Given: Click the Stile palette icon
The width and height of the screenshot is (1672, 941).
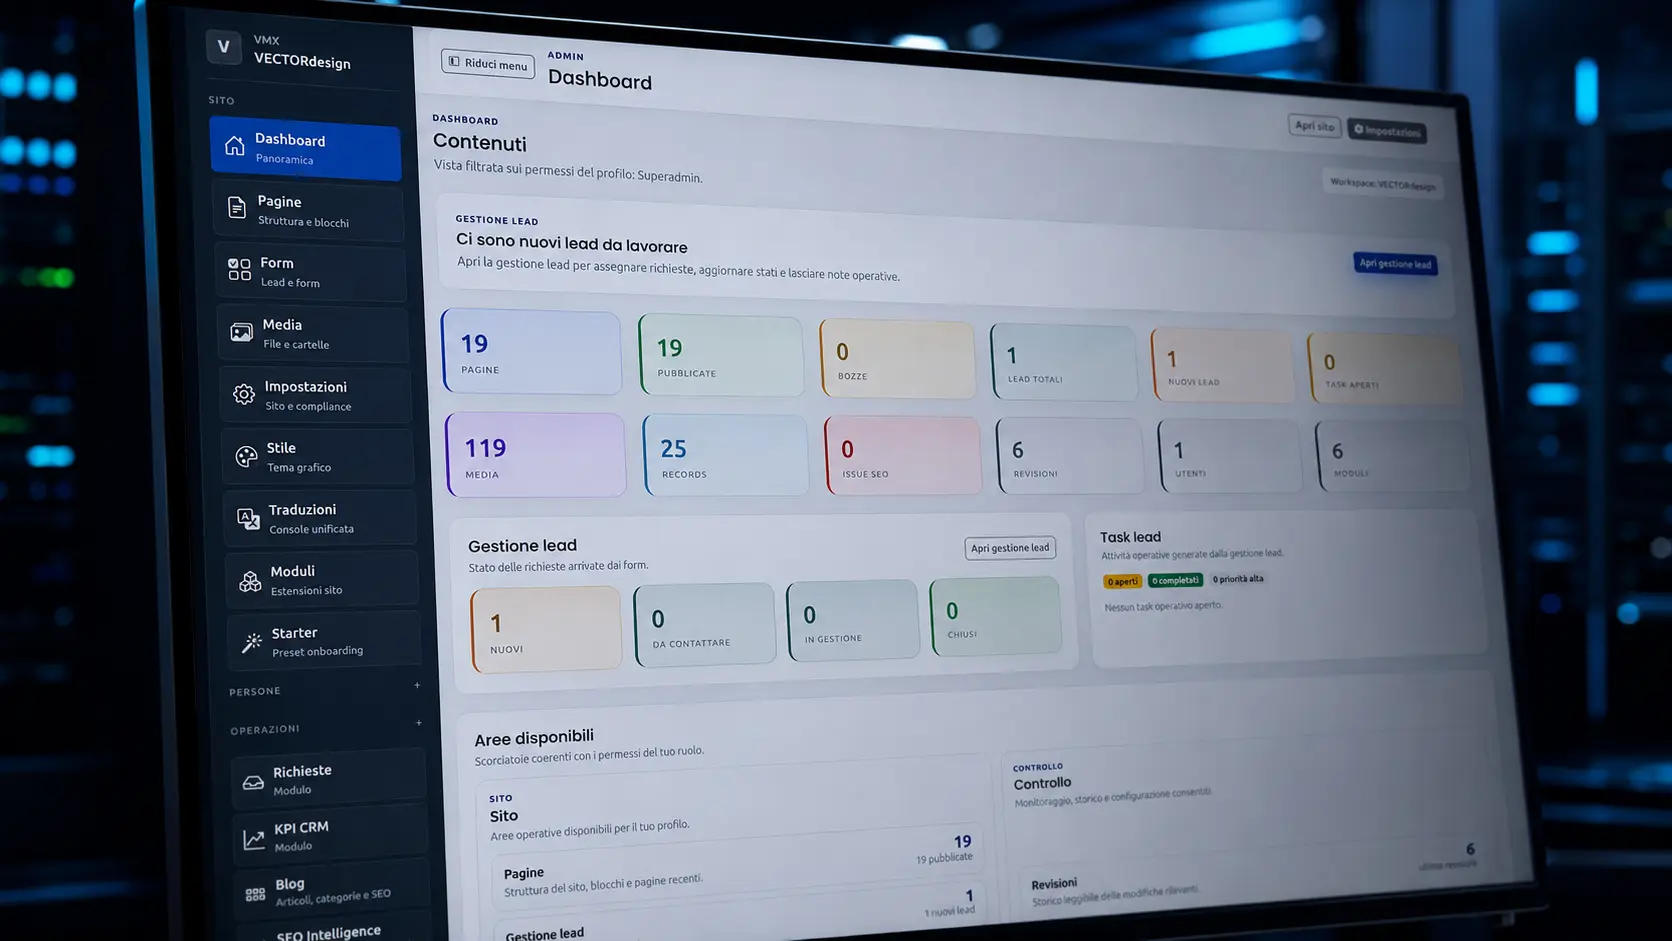Looking at the screenshot, I should pos(246,456).
